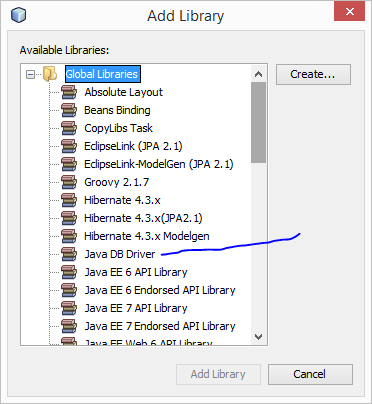Select Java EE 6 Endorsed API Library
The image size is (372, 404).
coord(160,290)
